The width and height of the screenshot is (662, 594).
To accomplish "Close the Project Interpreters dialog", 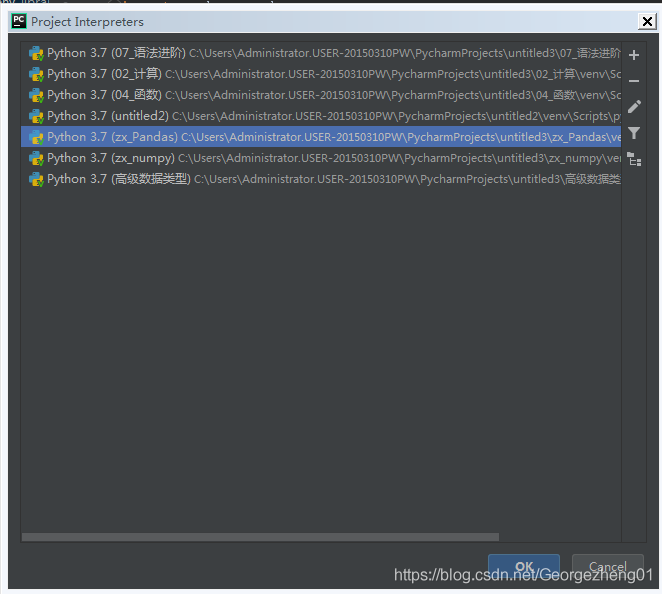I will [x=647, y=21].
